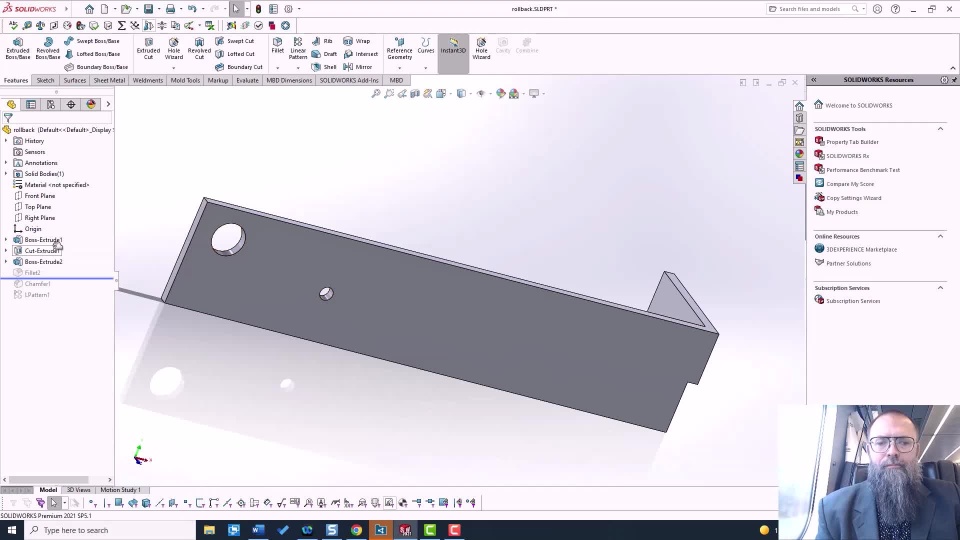The image size is (960, 540).
Task: Click feature tree horizontal scrollbar
Action: click(49, 480)
